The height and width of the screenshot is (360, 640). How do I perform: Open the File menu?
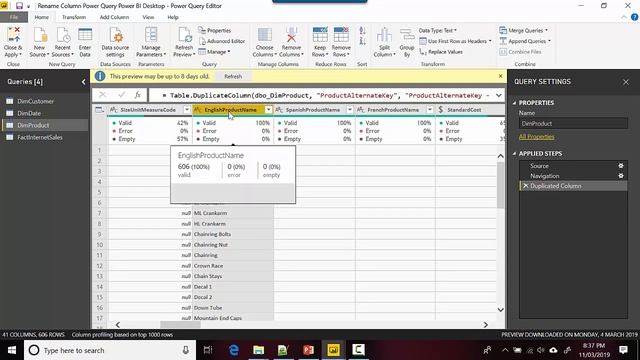coord(14,17)
